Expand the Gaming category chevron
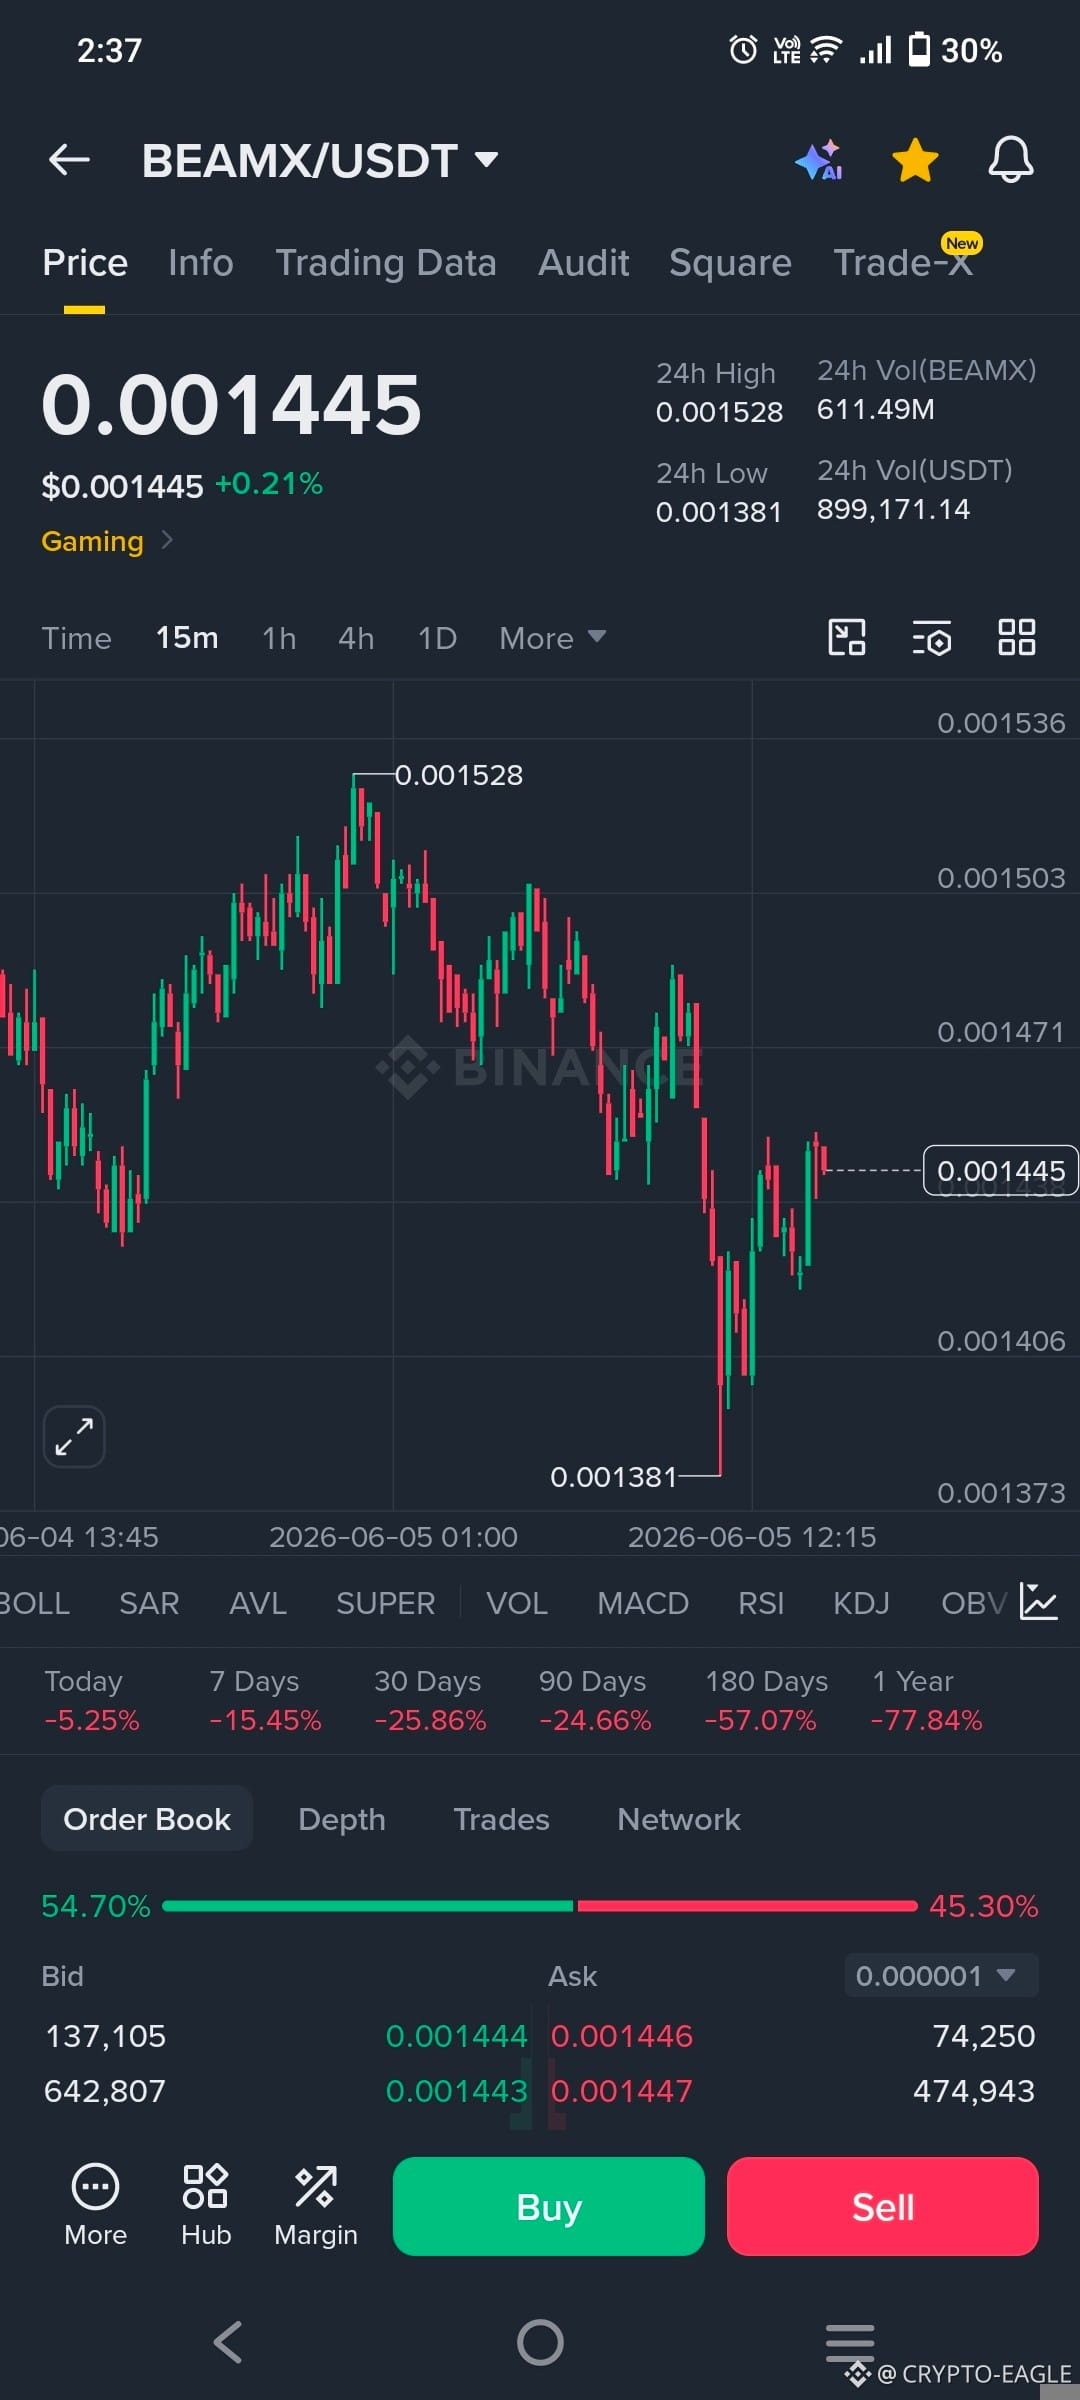Image resolution: width=1080 pixels, height=2400 pixels. [x=167, y=540]
